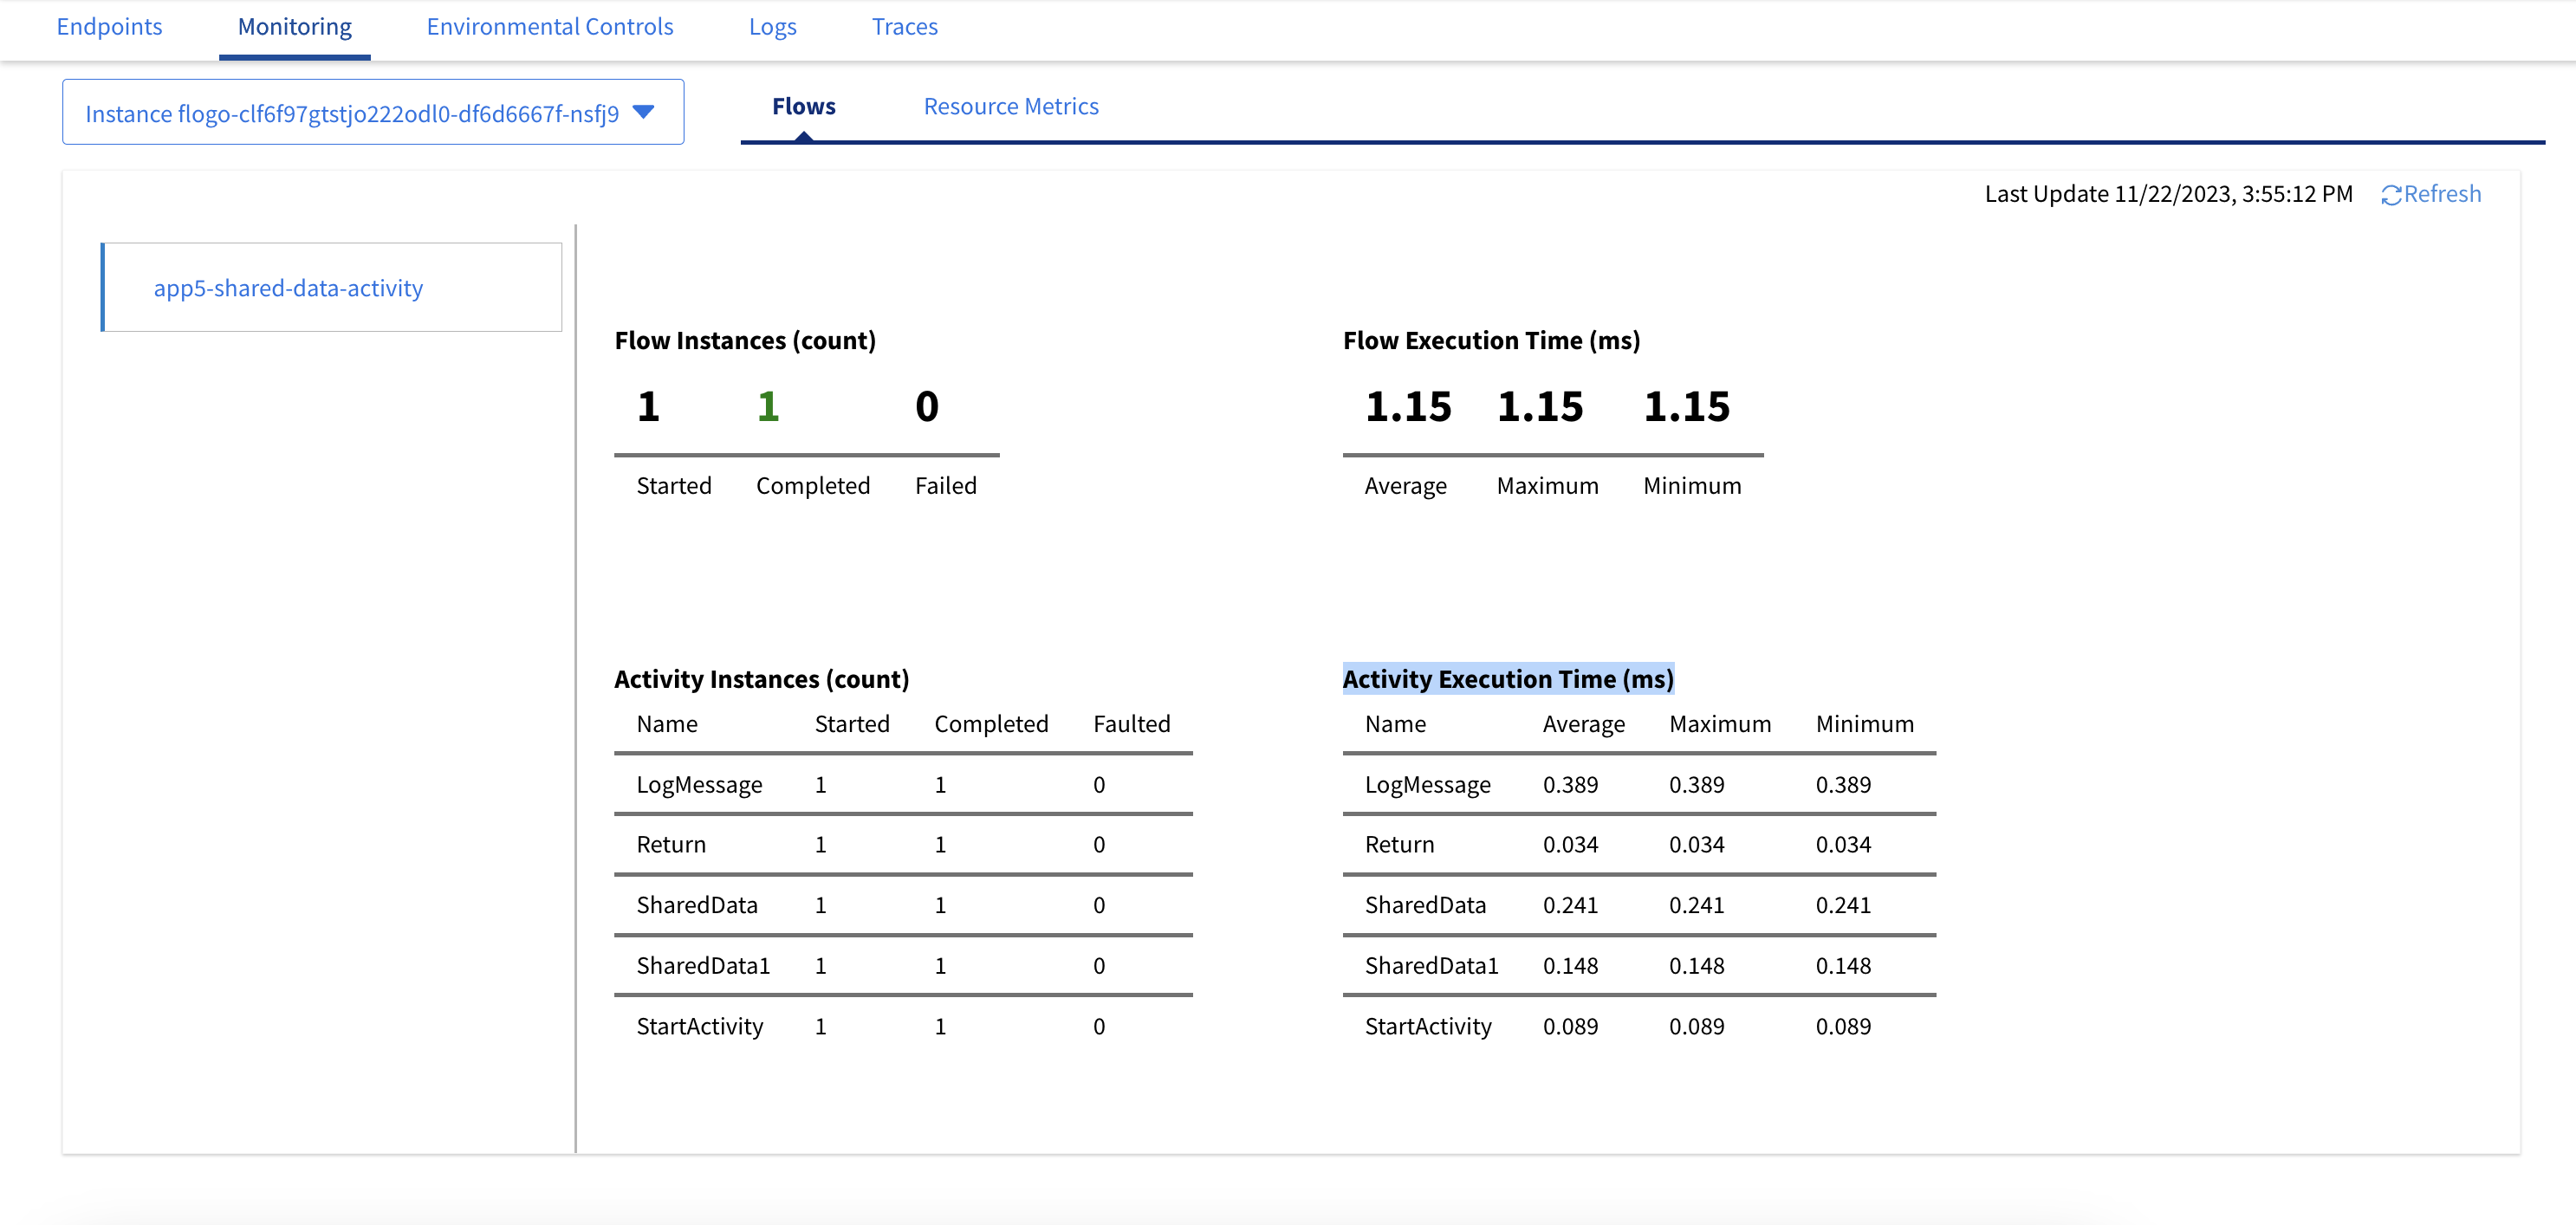Select the Monitoring tab
The image size is (2576, 1225).
point(294,27)
